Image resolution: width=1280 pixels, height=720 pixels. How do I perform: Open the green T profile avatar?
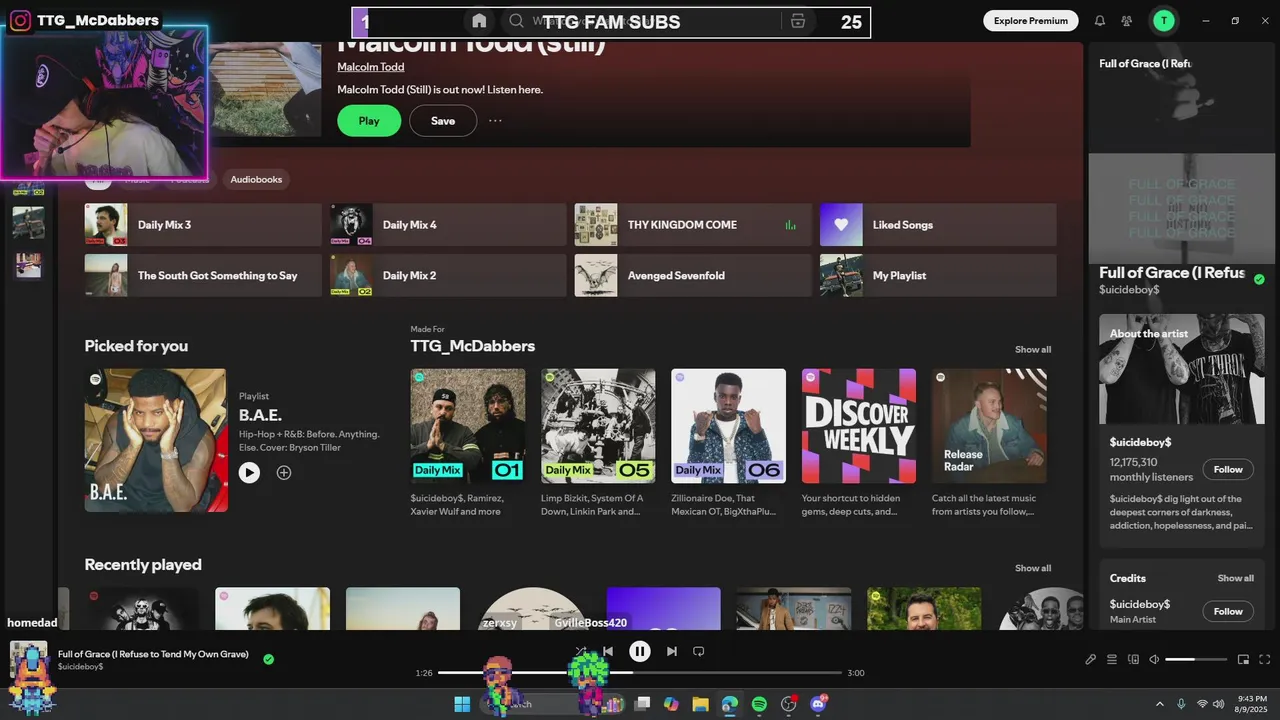click(x=1164, y=20)
